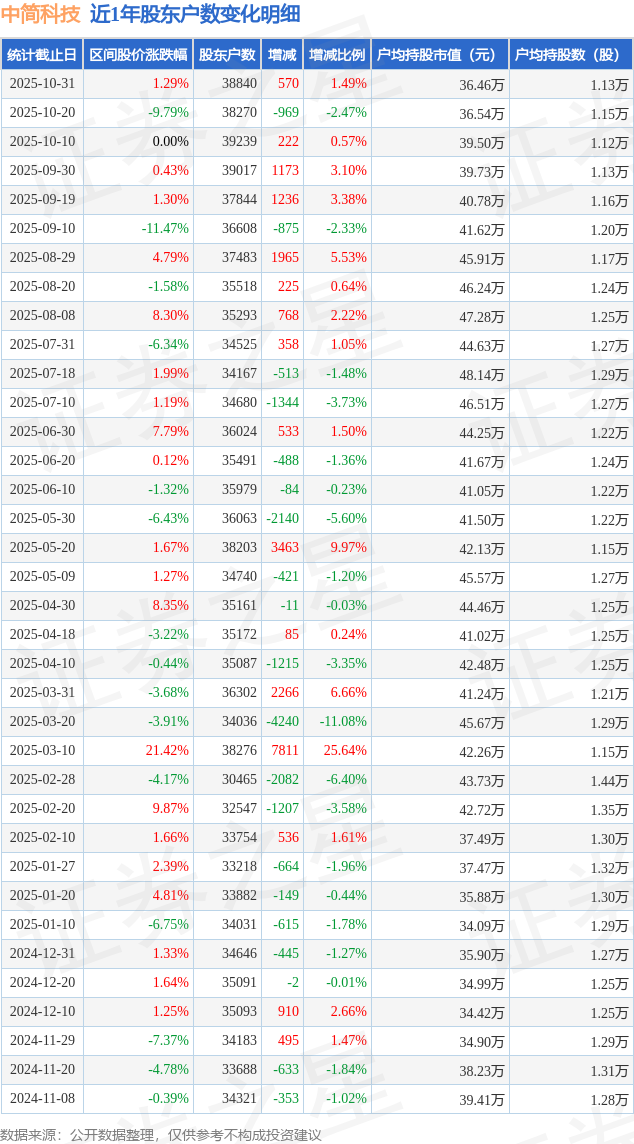Click the 统计截止日 column header

[42, 55]
